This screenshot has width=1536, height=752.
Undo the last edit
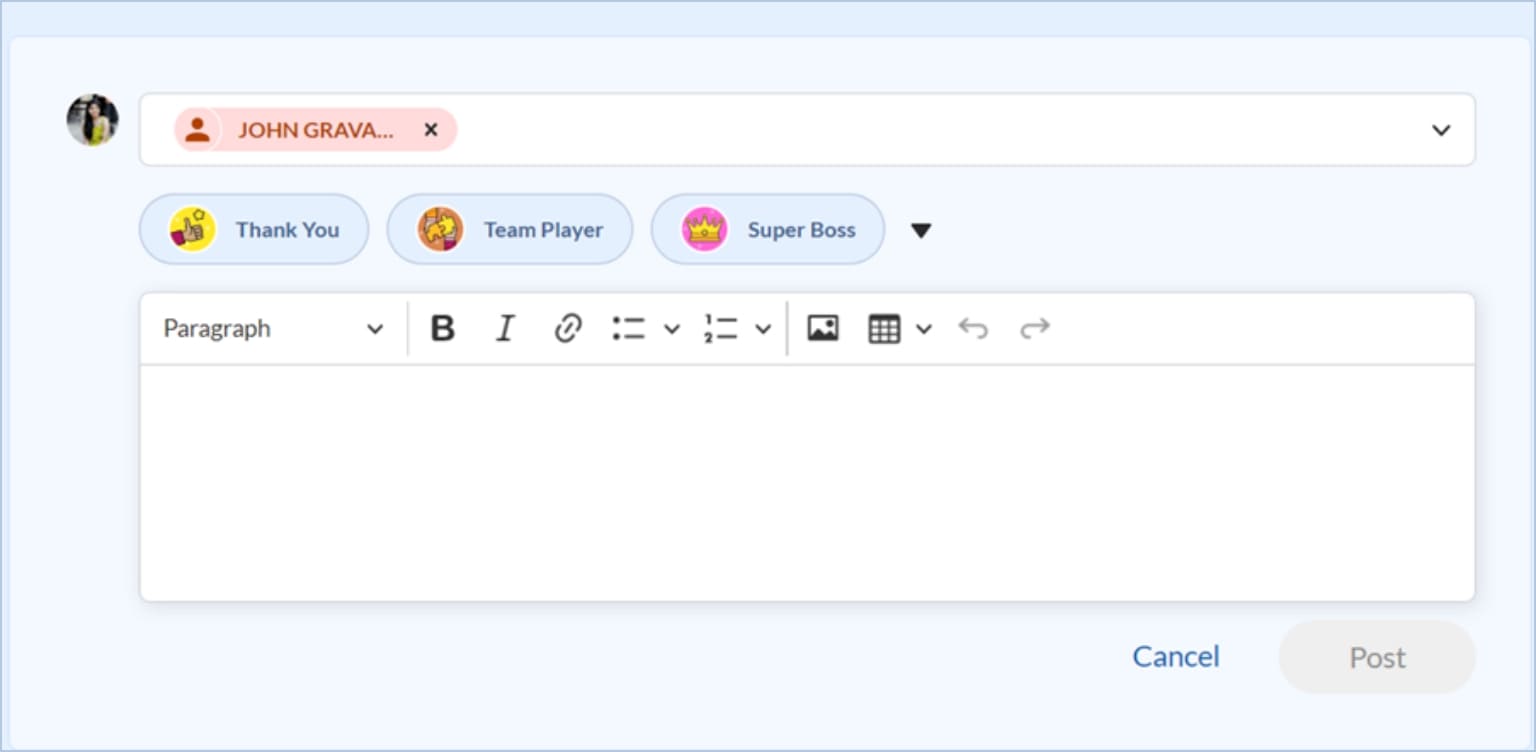(x=972, y=328)
